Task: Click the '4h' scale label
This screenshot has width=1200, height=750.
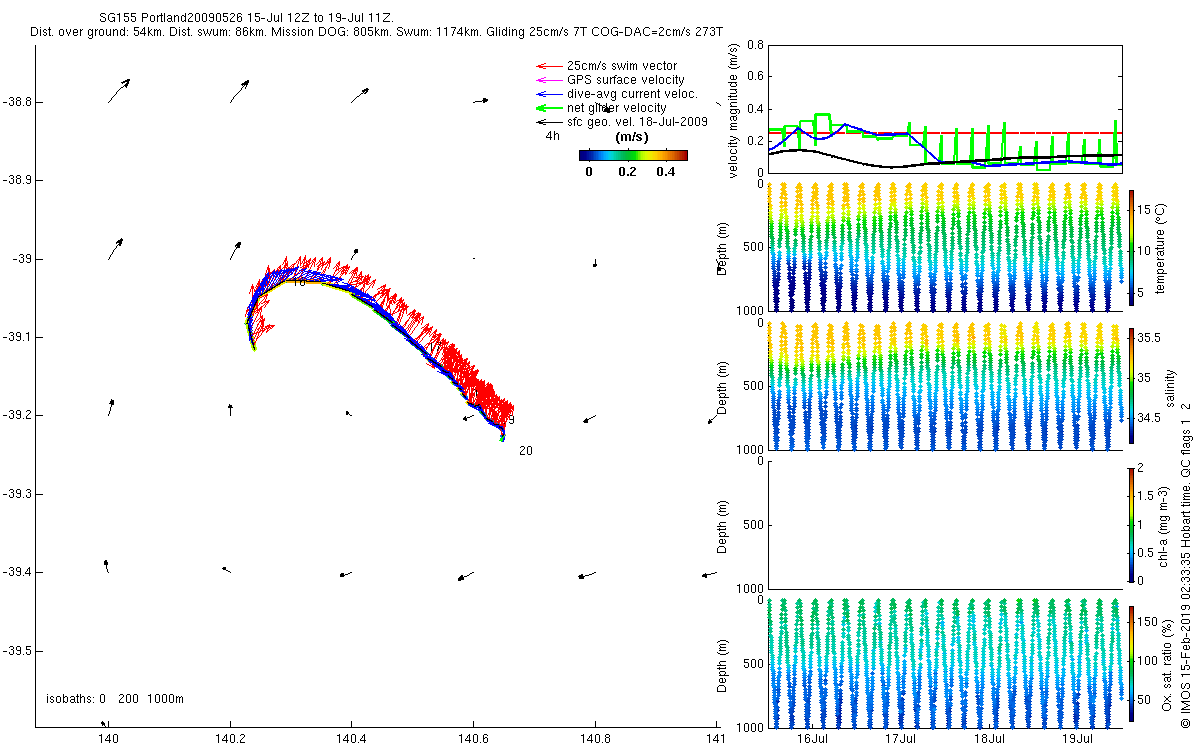Action: (x=552, y=135)
